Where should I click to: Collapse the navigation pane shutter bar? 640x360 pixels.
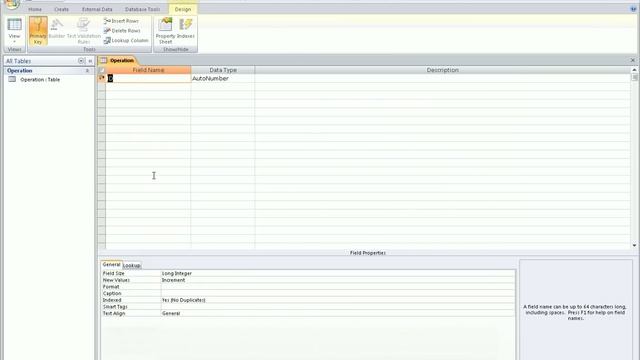click(90, 61)
